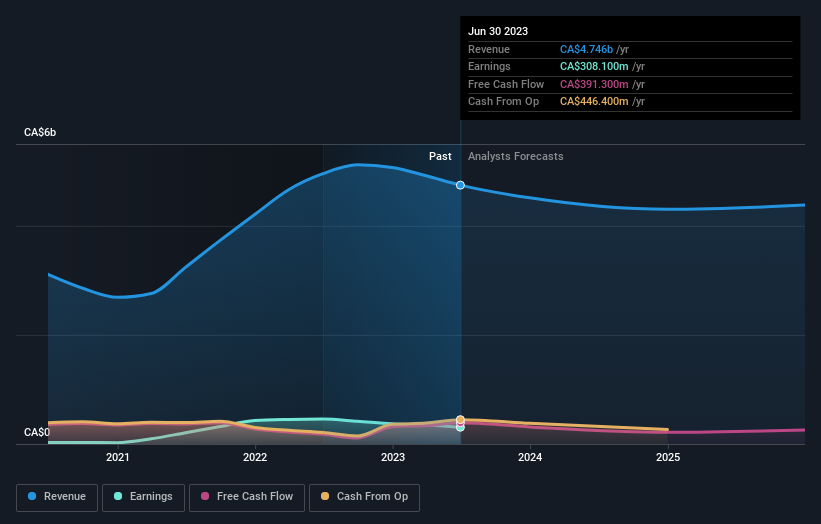This screenshot has height=524, width=821.
Task: Toggle the Free Cash Flow legend button
Action: 247,497
